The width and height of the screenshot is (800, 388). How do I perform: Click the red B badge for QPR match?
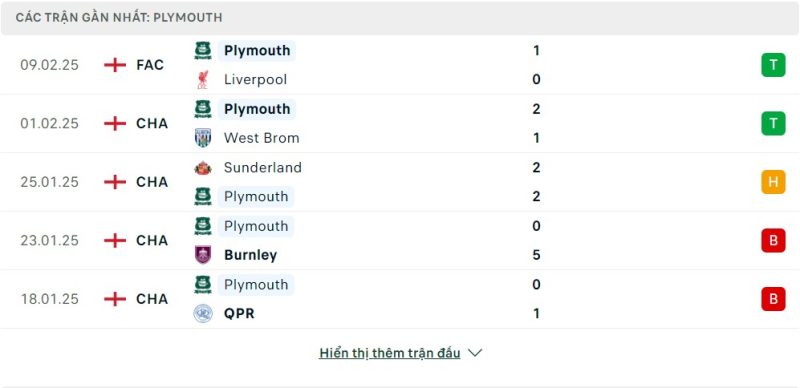[773, 299]
